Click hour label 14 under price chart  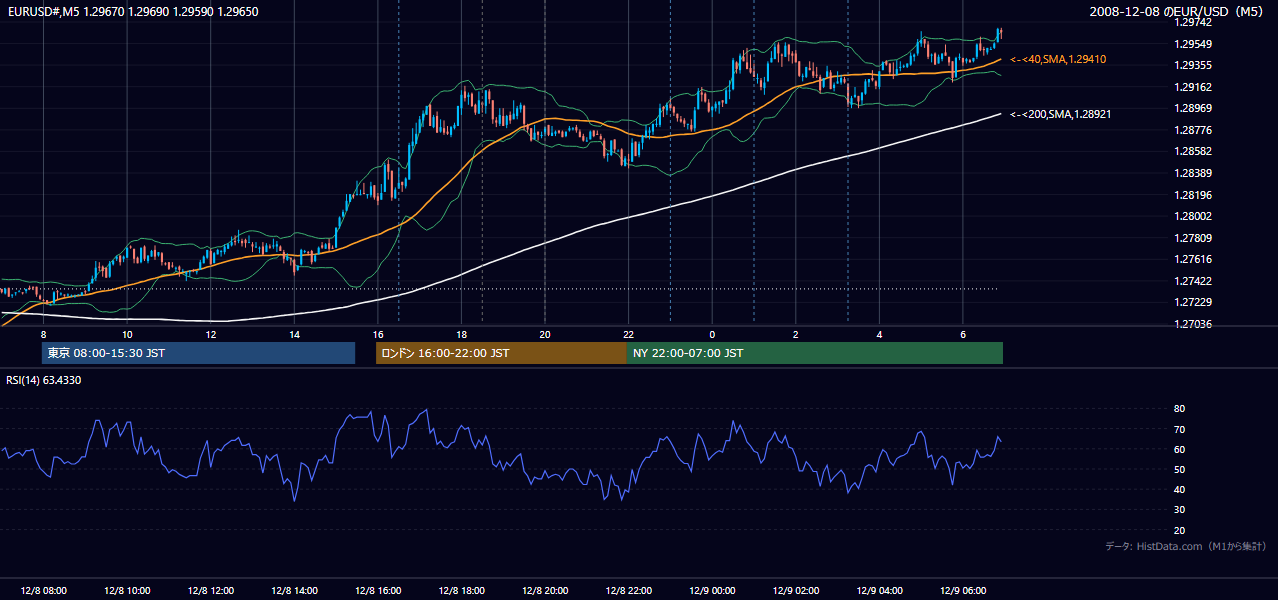[294, 334]
